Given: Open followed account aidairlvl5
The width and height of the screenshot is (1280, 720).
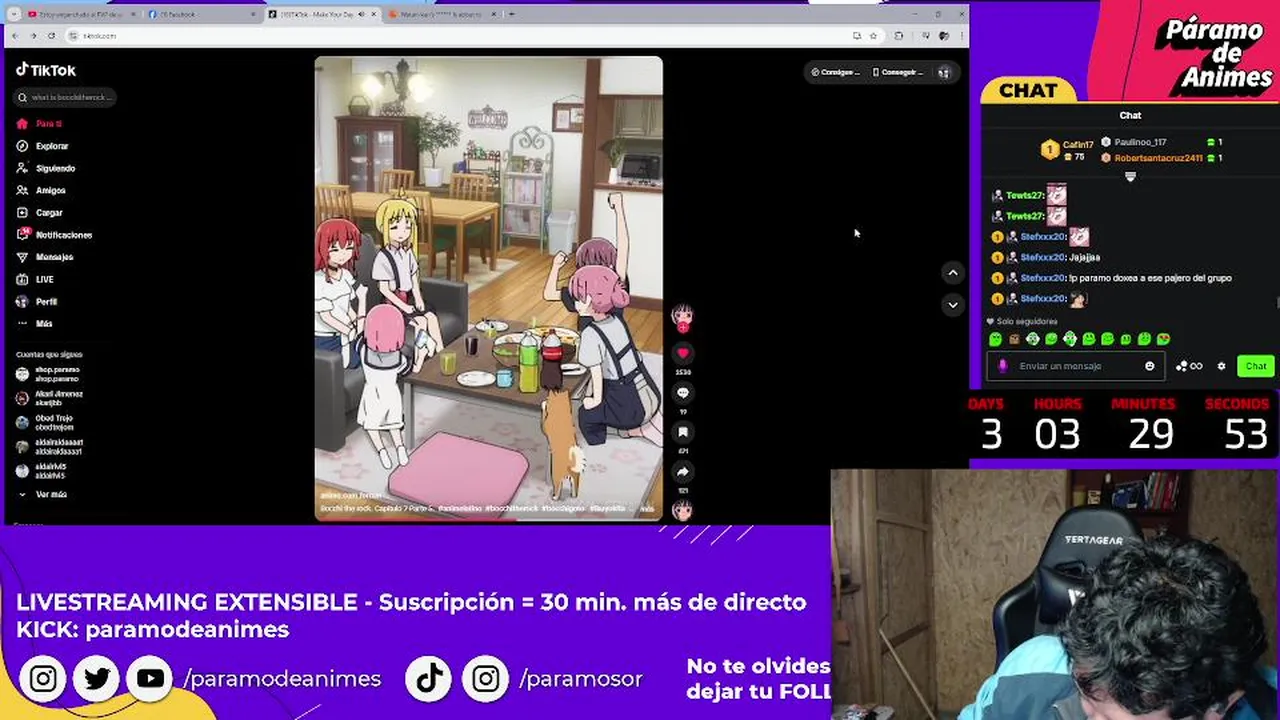Looking at the screenshot, I should pos(42,470).
